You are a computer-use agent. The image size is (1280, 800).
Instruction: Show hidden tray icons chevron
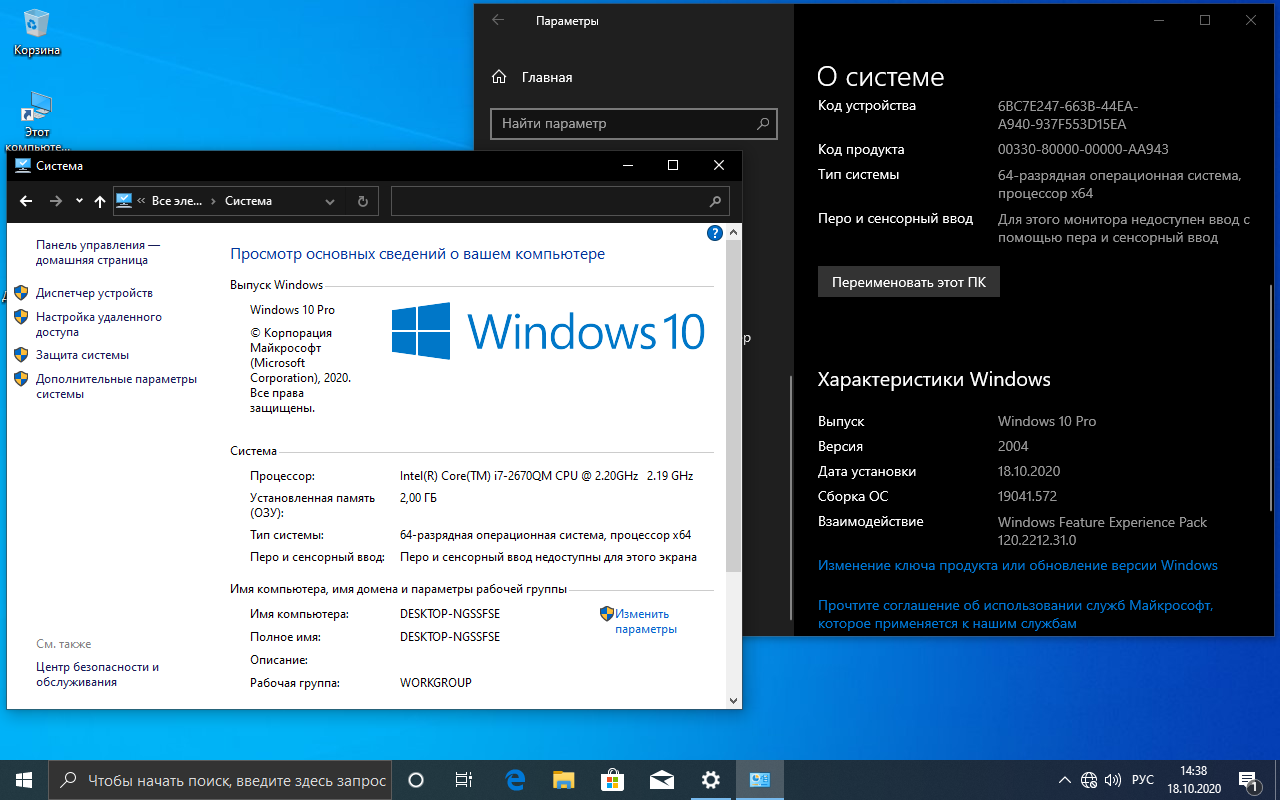coord(1065,780)
